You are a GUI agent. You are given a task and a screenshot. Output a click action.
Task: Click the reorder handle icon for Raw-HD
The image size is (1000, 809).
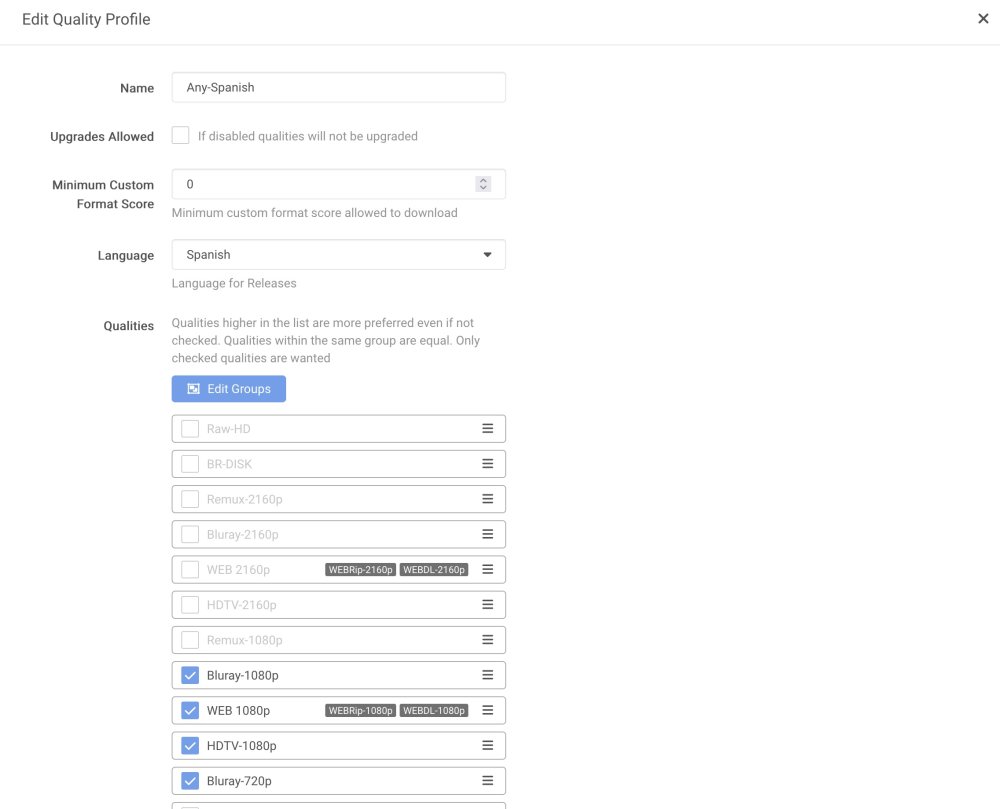487,428
